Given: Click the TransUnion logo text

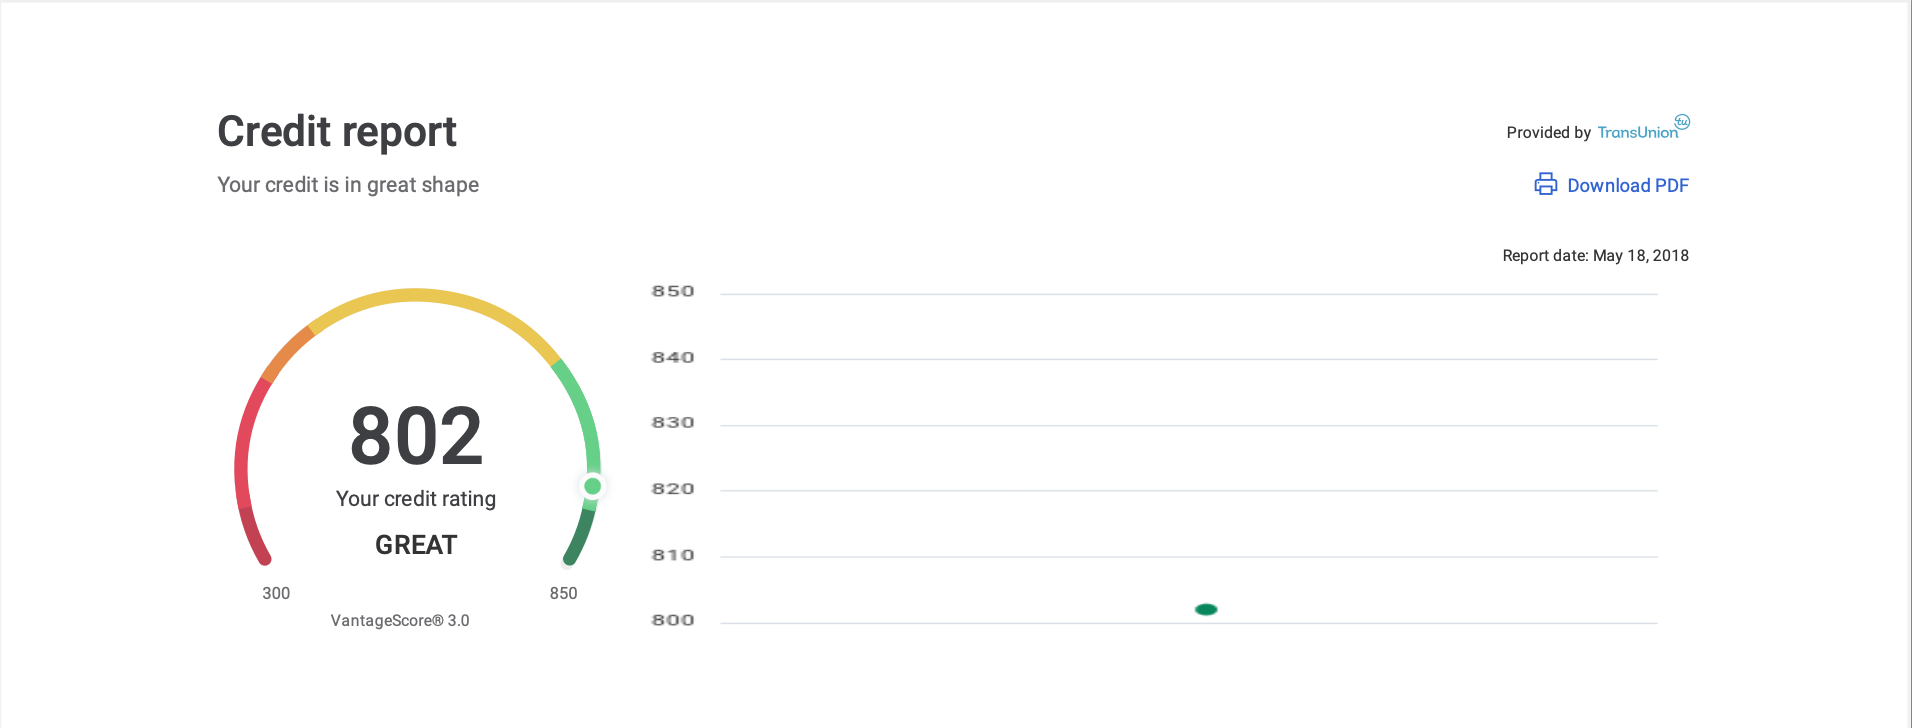Looking at the screenshot, I should pos(1637,133).
